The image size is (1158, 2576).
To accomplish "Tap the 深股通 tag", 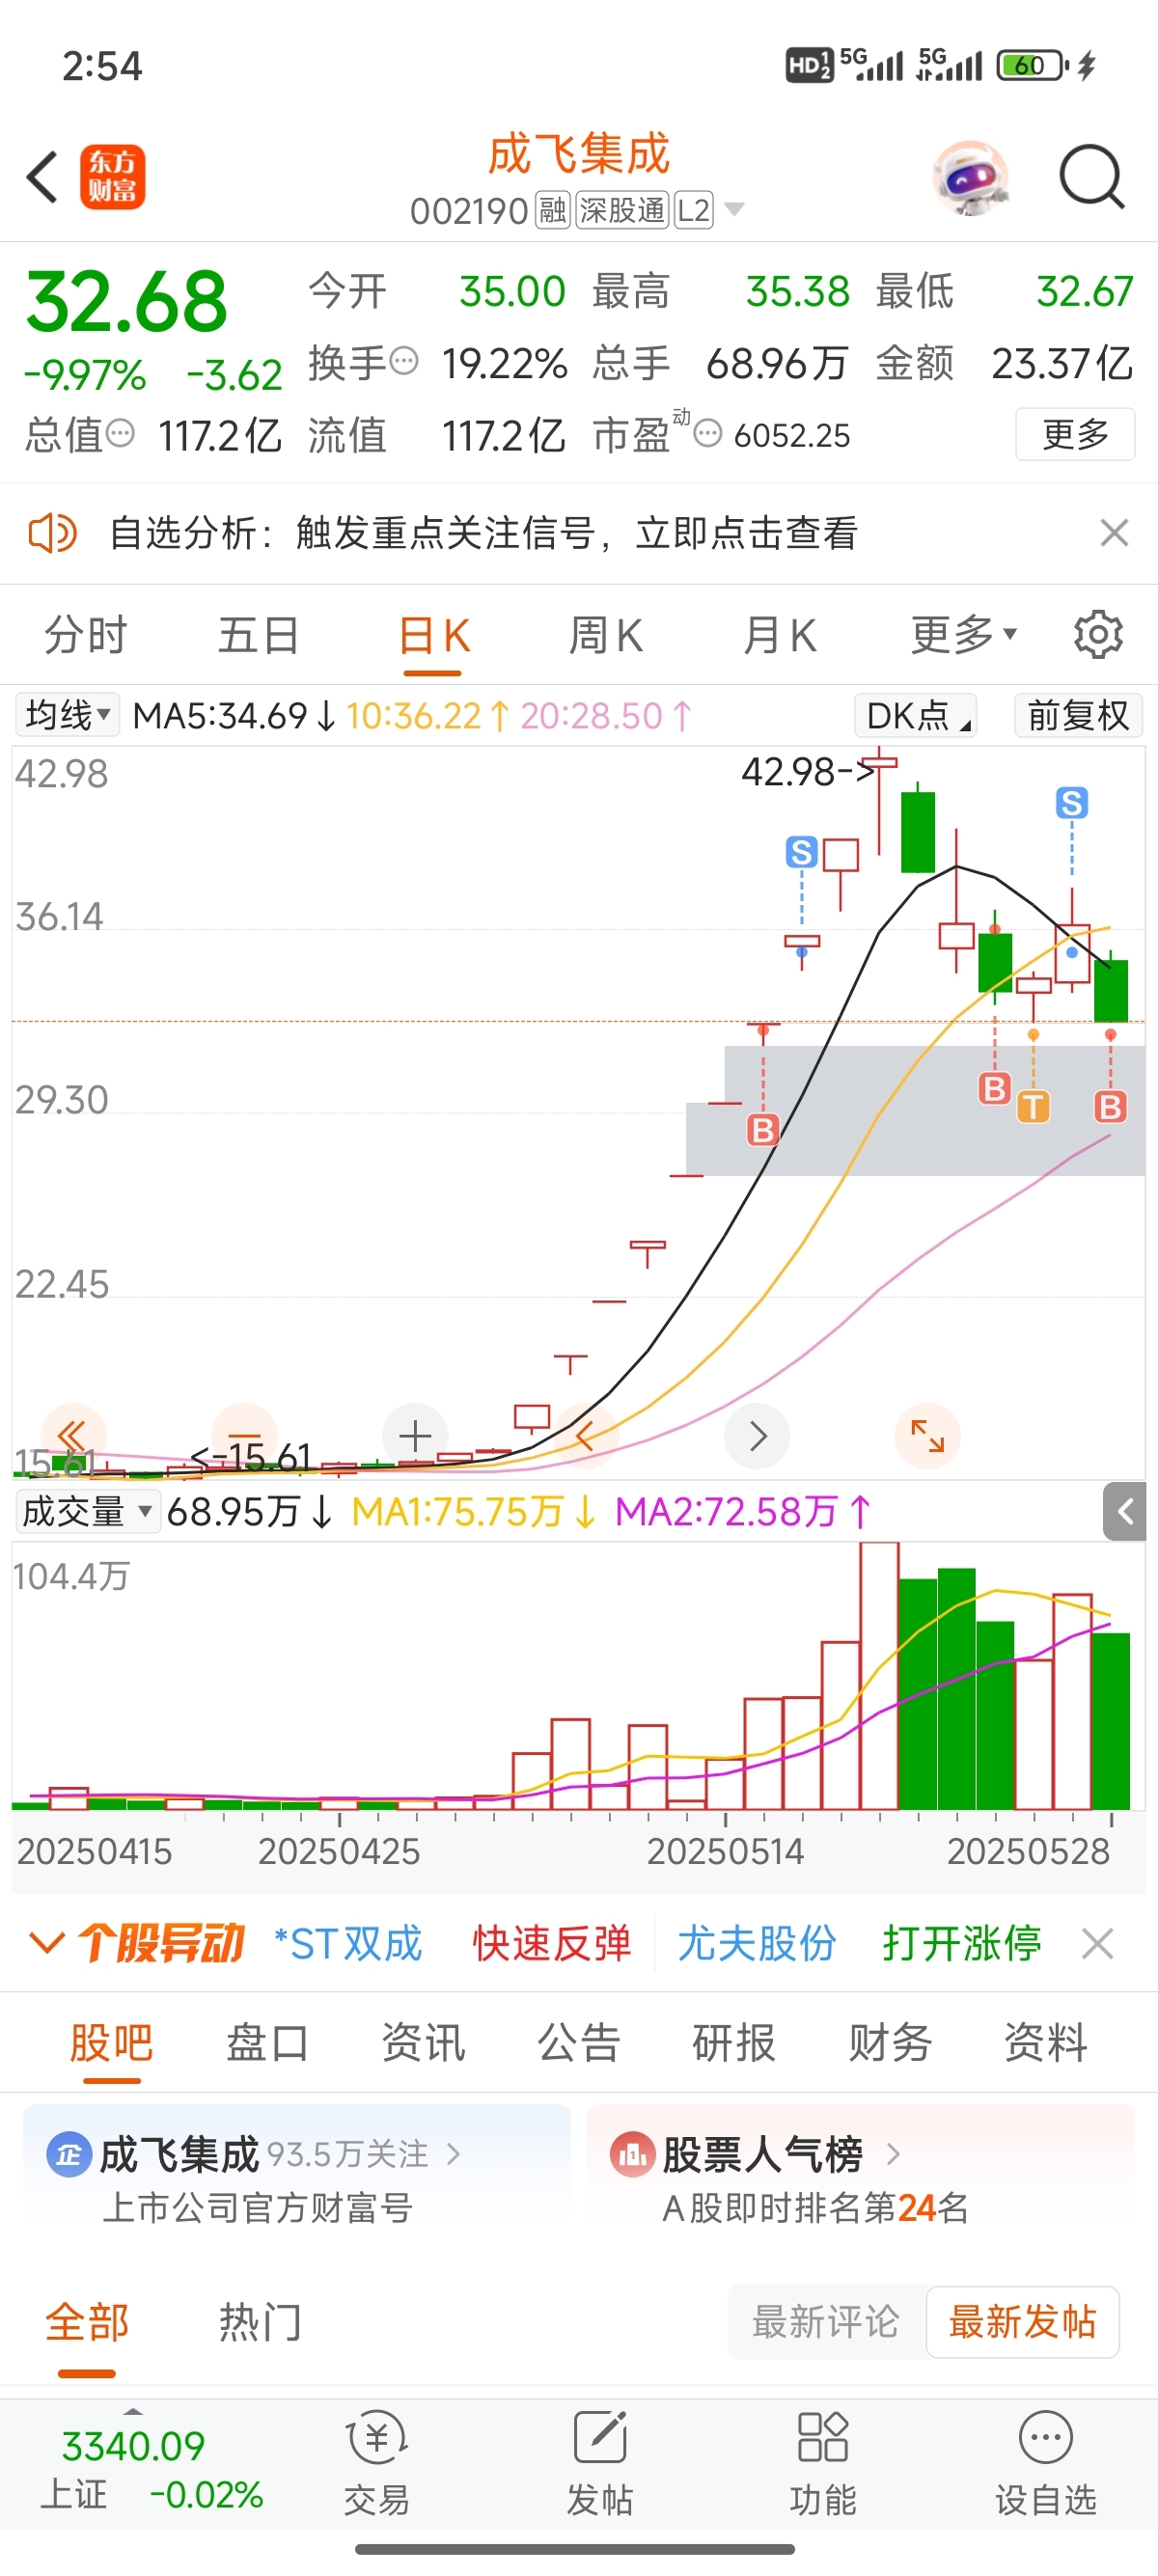I will (x=621, y=210).
